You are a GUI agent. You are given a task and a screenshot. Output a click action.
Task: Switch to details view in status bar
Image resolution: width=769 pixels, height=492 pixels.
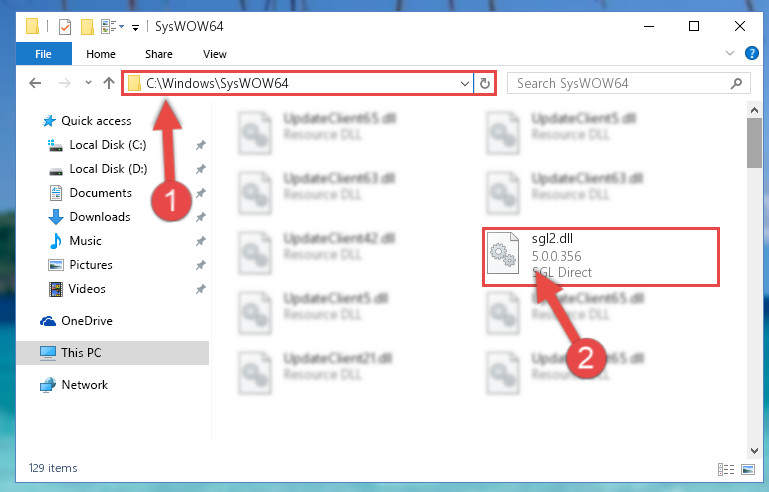pyautogui.click(x=726, y=469)
